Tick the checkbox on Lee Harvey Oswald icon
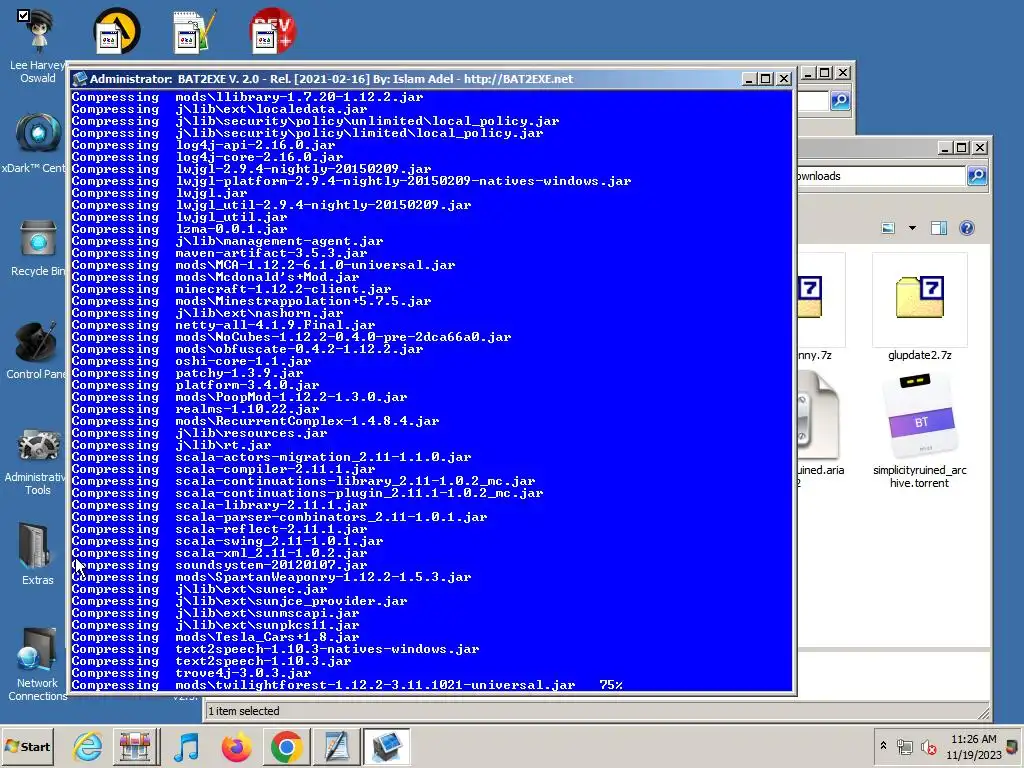 pos(24,15)
